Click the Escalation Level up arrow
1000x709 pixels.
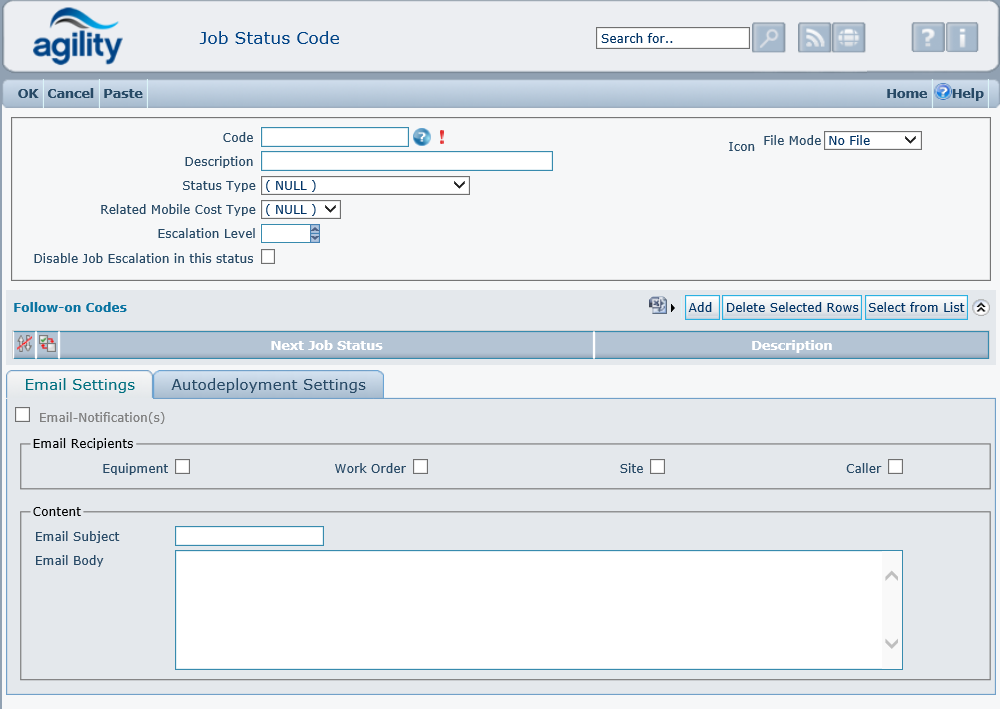coord(315,229)
